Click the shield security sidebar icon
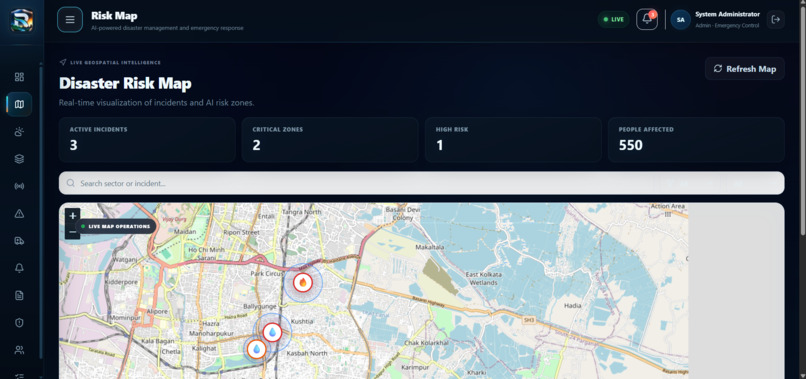 (x=19, y=322)
